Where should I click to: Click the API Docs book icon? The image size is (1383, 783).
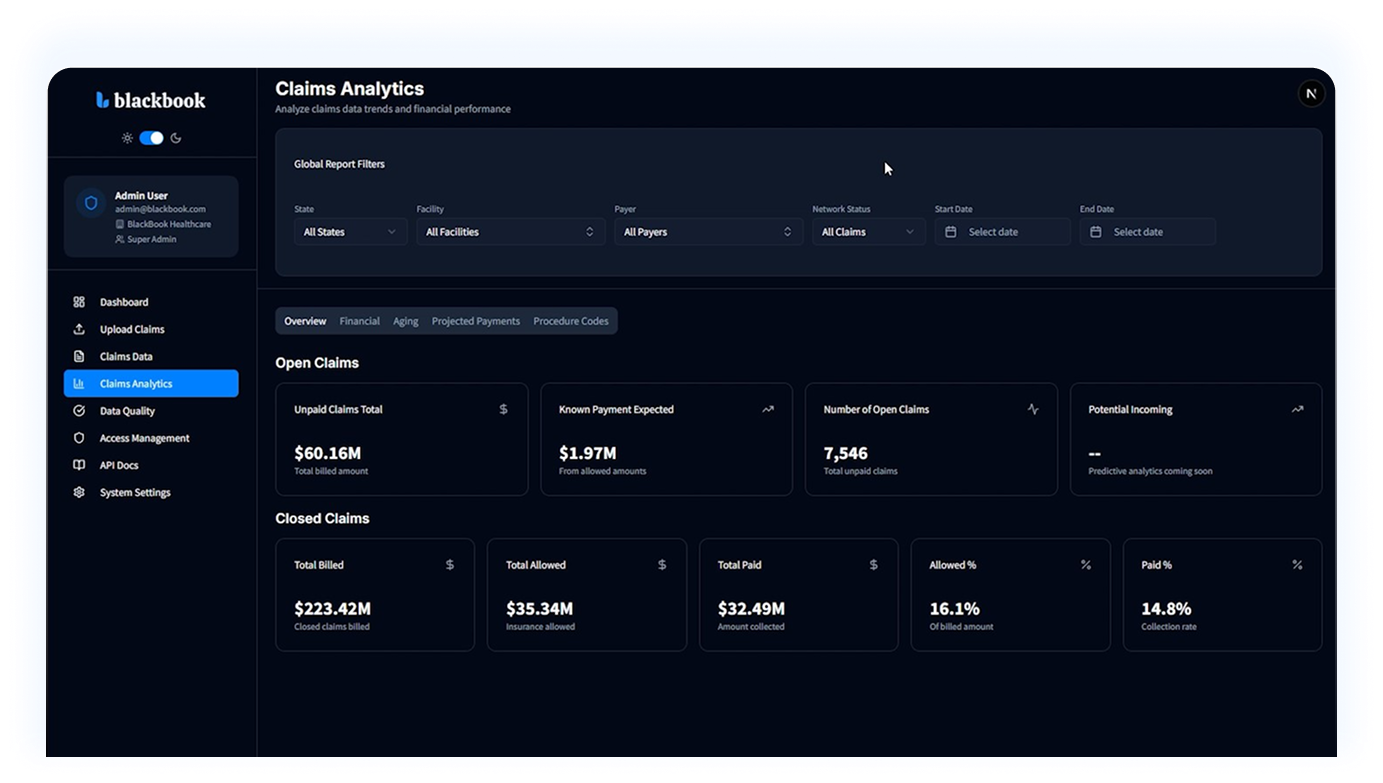(x=78, y=464)
